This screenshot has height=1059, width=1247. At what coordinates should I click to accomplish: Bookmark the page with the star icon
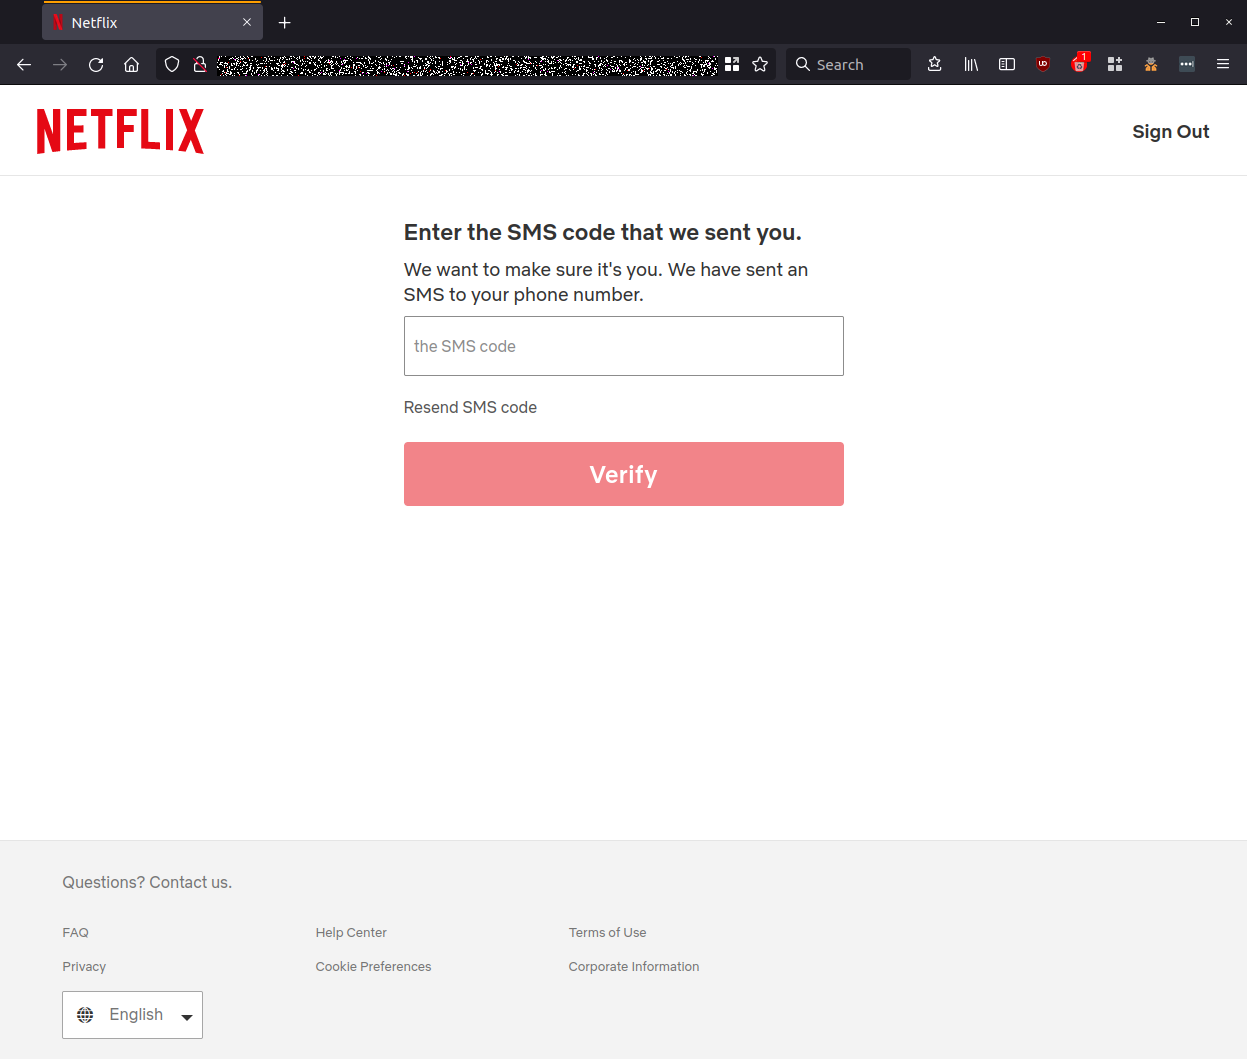[760, 64]
